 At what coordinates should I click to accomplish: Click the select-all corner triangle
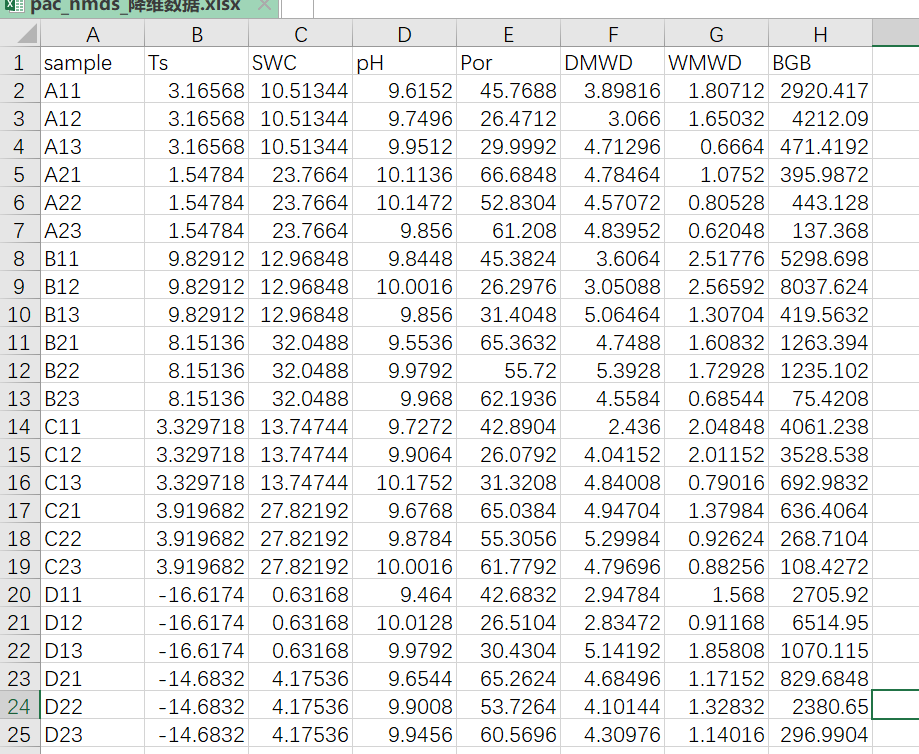(27, 34)
